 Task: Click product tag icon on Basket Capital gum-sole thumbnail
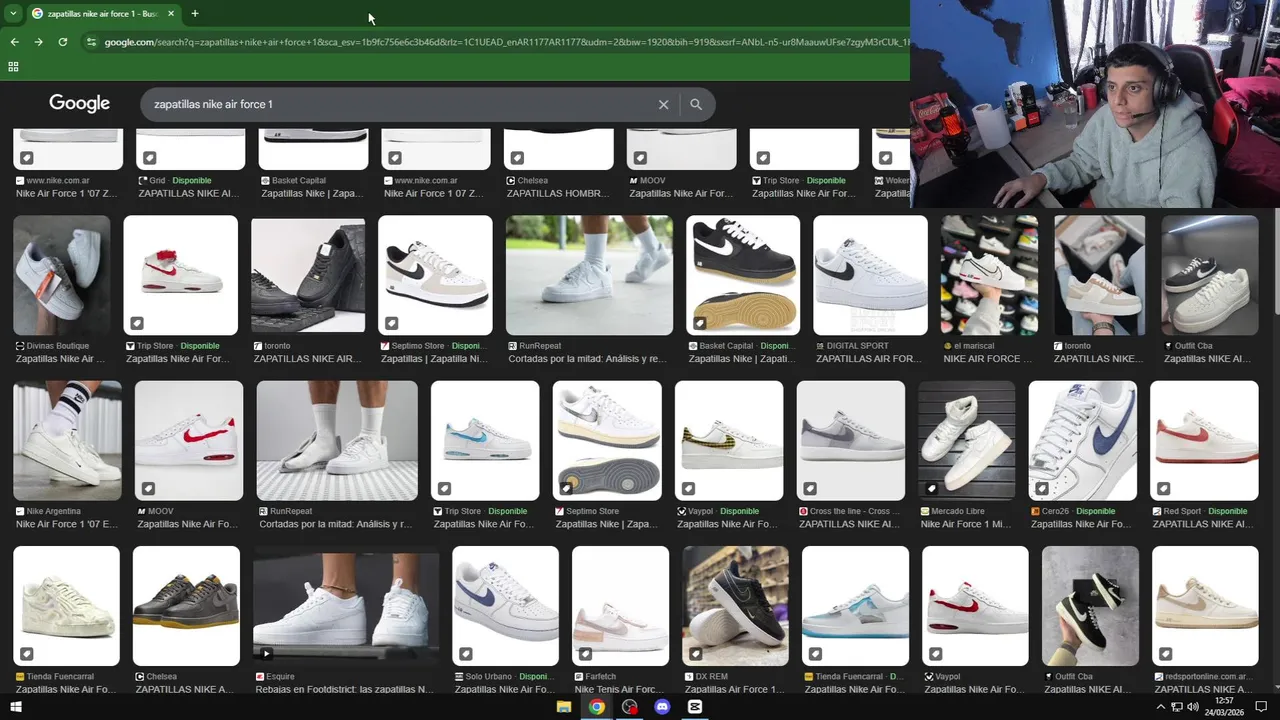click(700, 323)
